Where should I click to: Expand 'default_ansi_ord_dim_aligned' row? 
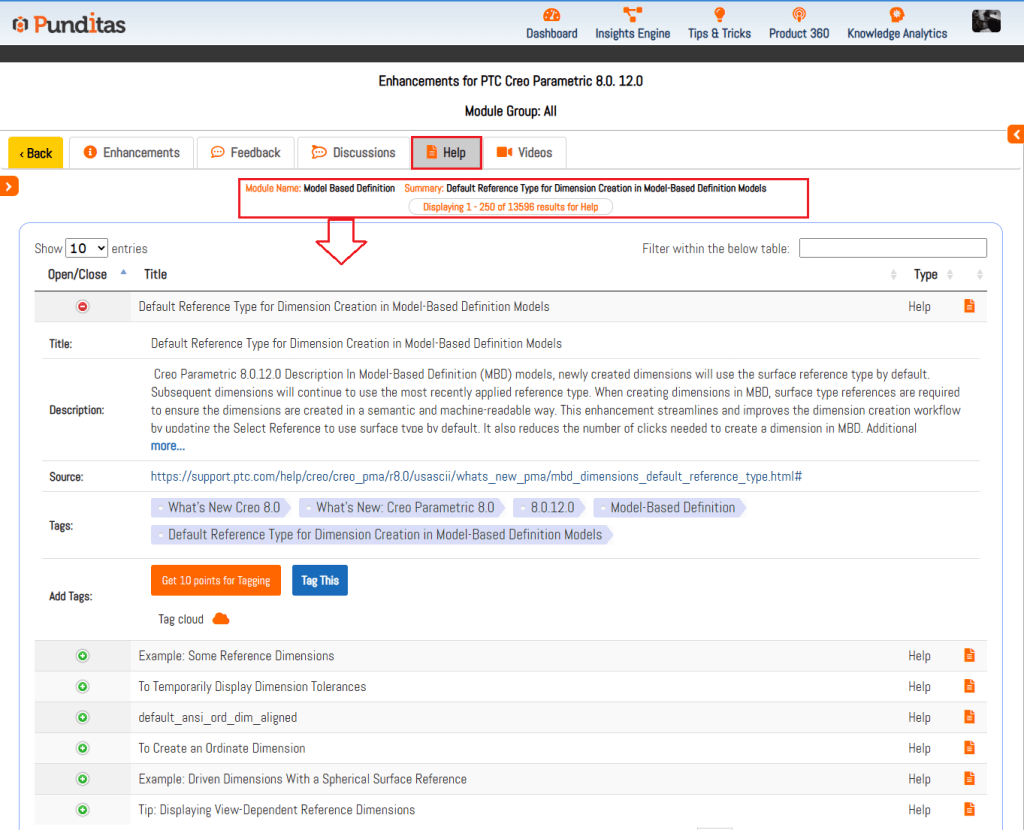[83, 718]
